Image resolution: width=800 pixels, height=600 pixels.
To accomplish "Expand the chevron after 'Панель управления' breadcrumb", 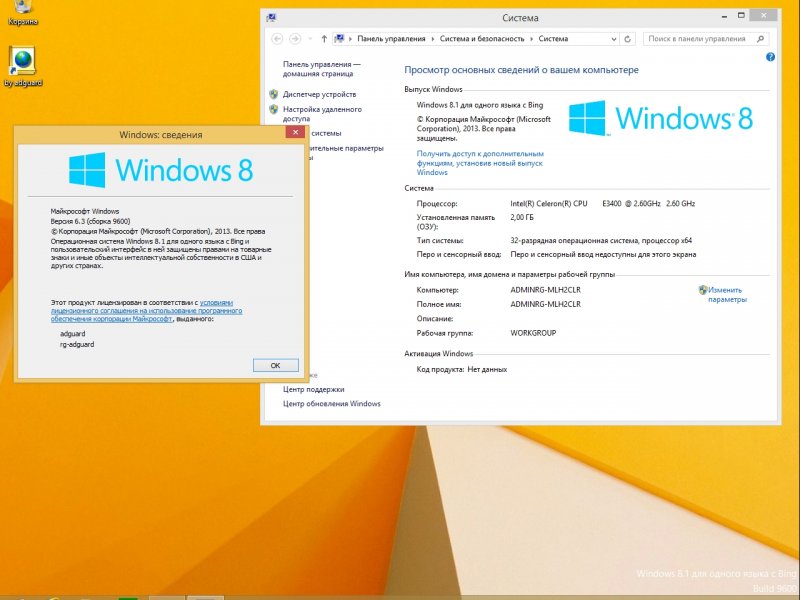I will coord(433,39).
